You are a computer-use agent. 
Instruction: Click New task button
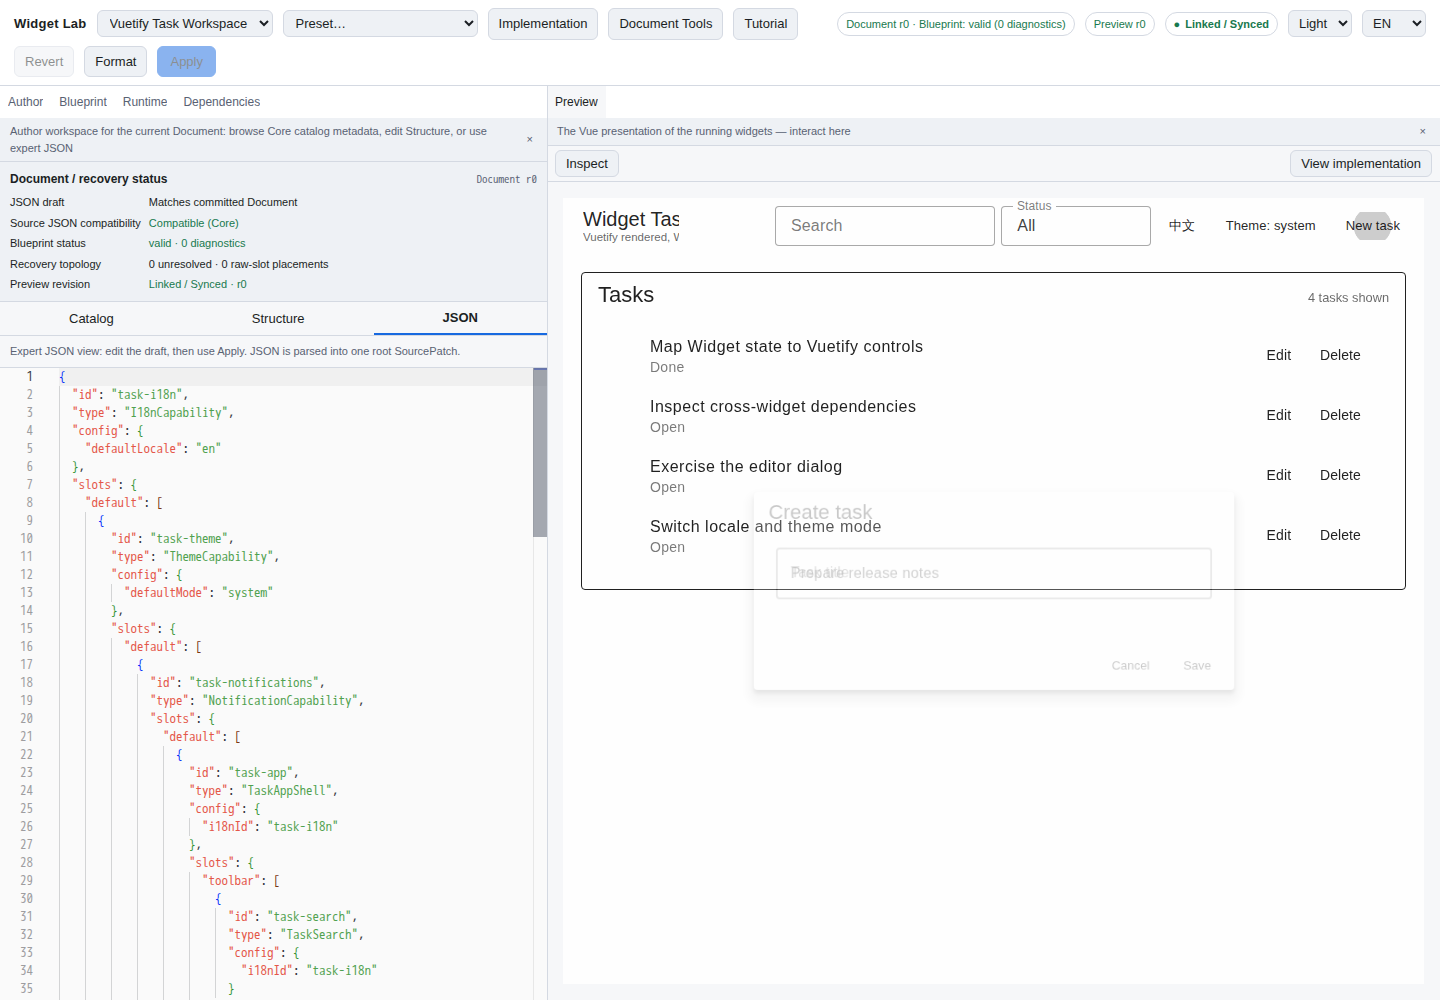pyautogui.click(x=1372, y=226)
